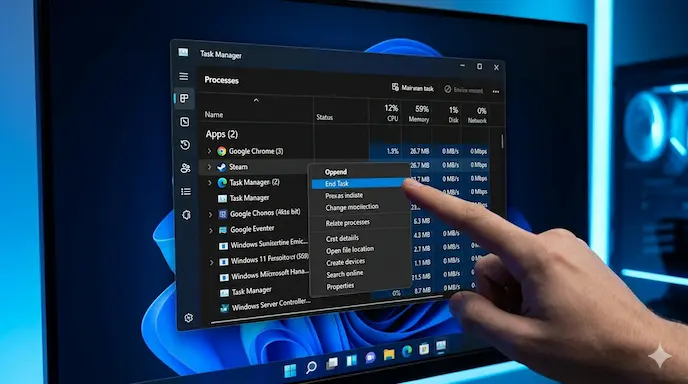This screenshot has width=688, height=384.
Task: Click the Task Manager icon on taskbar
Action: pyautogui.click(x=441, y=346)
